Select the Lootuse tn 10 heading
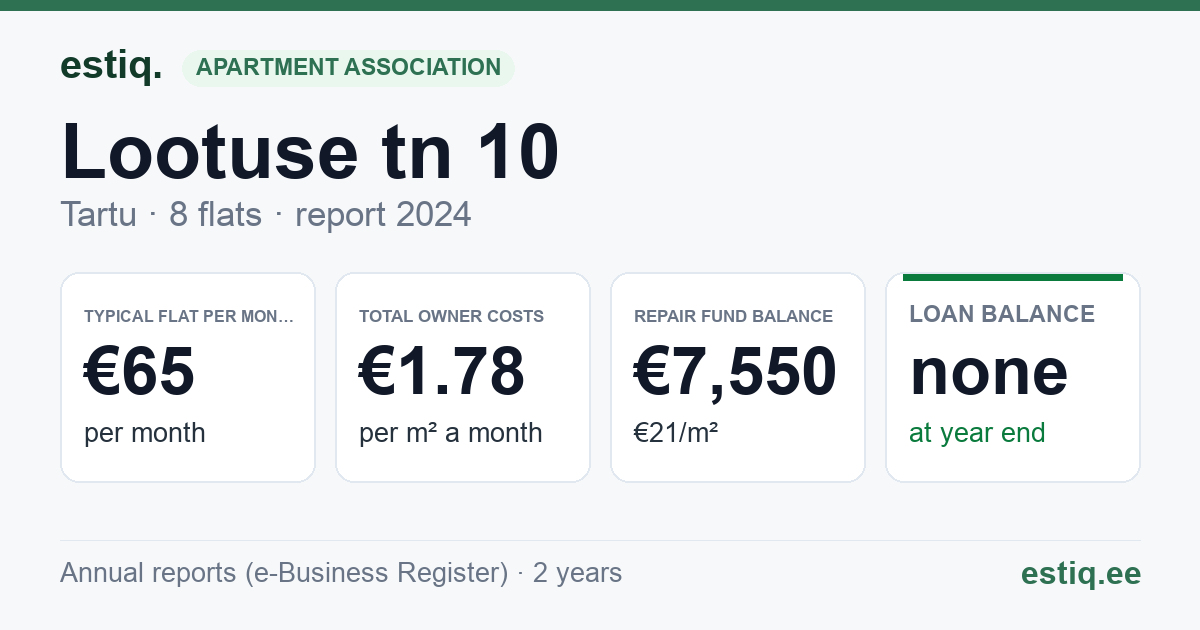 310,151
